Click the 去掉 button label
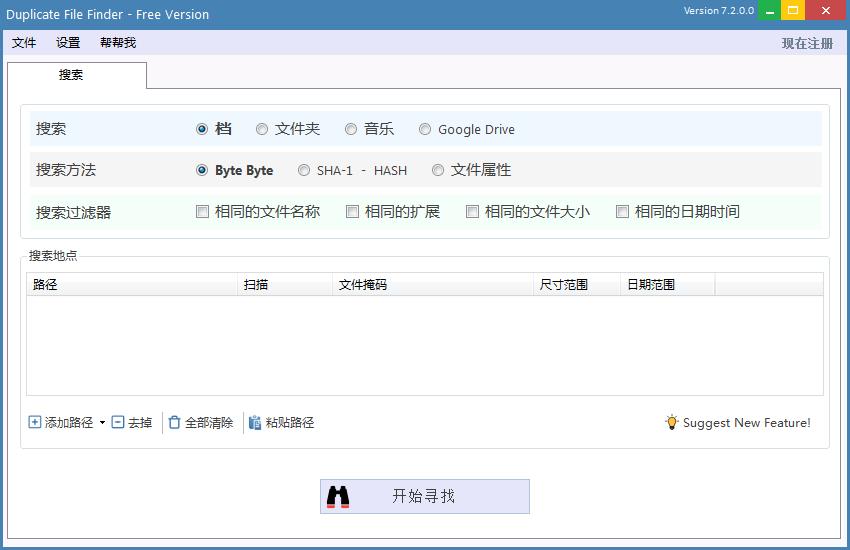The height and width of the screenshot is (550, 850). click(x=140, y=423)
